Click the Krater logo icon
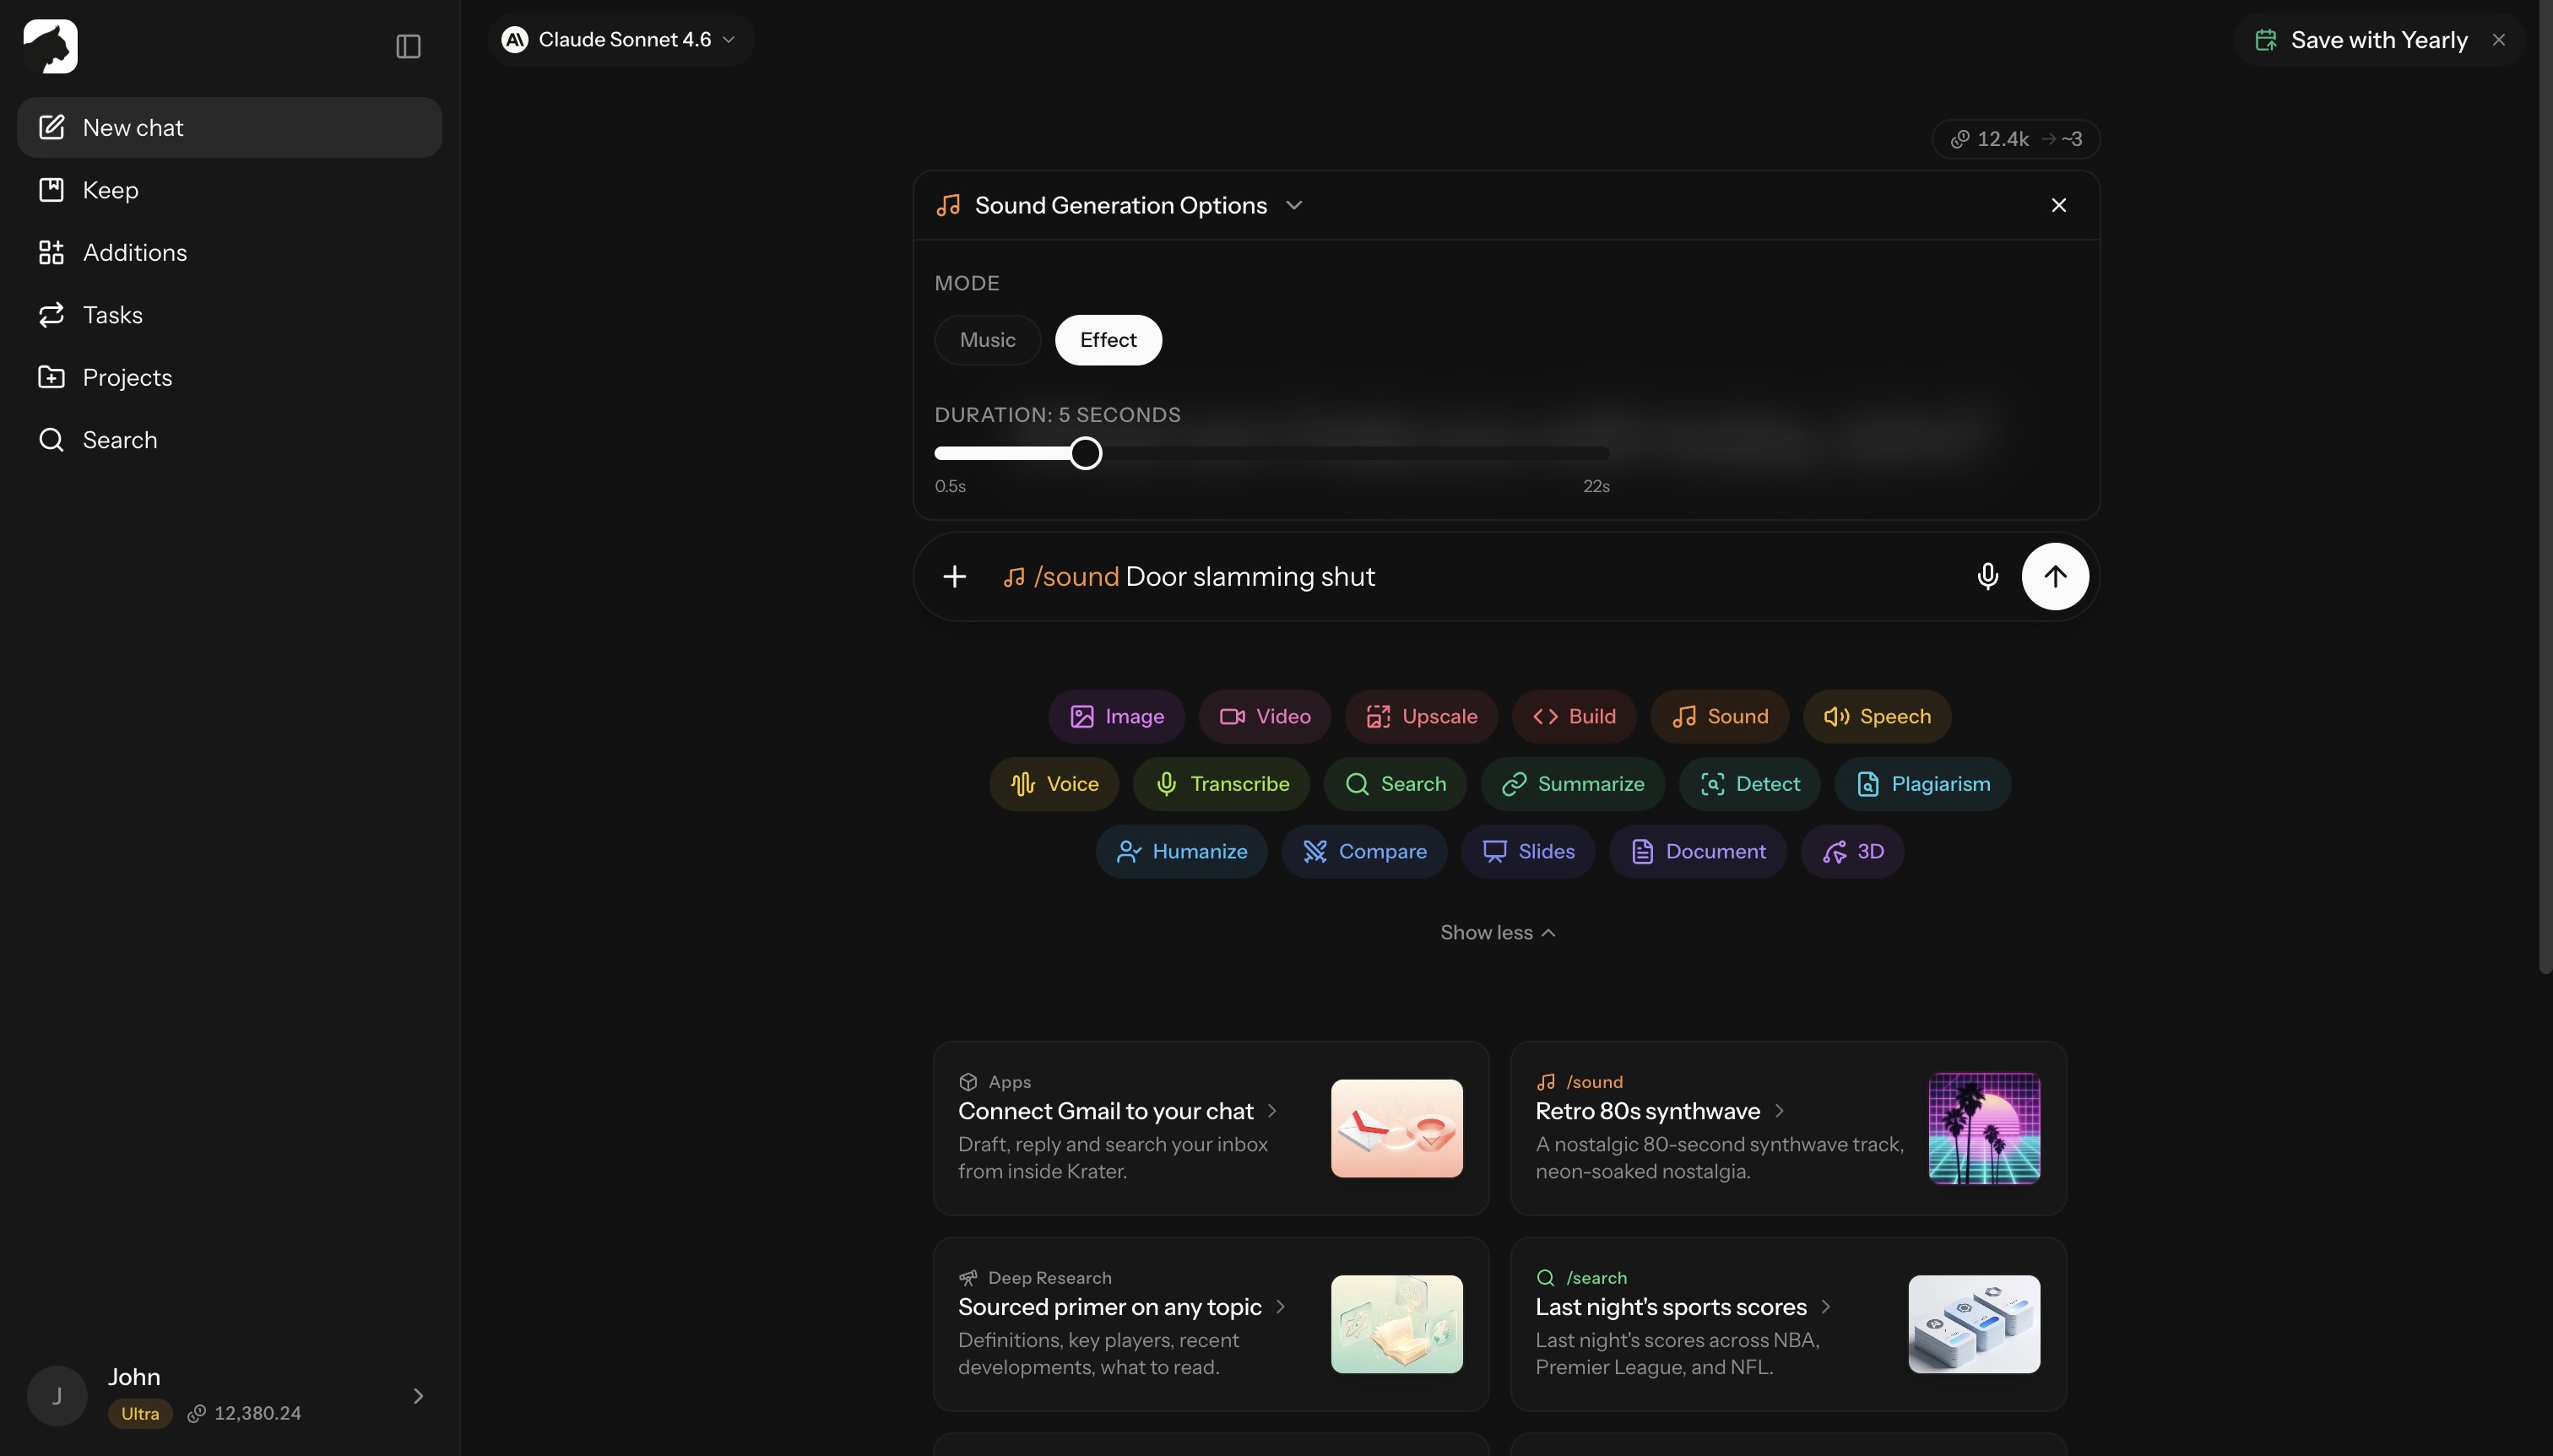2553x1456 pixels. click(x=50, y=46)
